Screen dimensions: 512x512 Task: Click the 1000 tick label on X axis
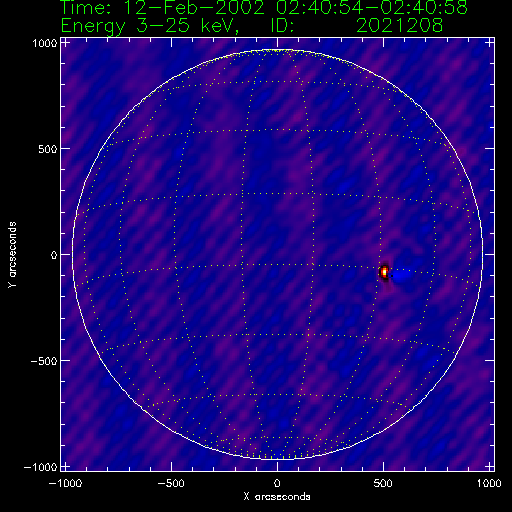tap(489, 483)
